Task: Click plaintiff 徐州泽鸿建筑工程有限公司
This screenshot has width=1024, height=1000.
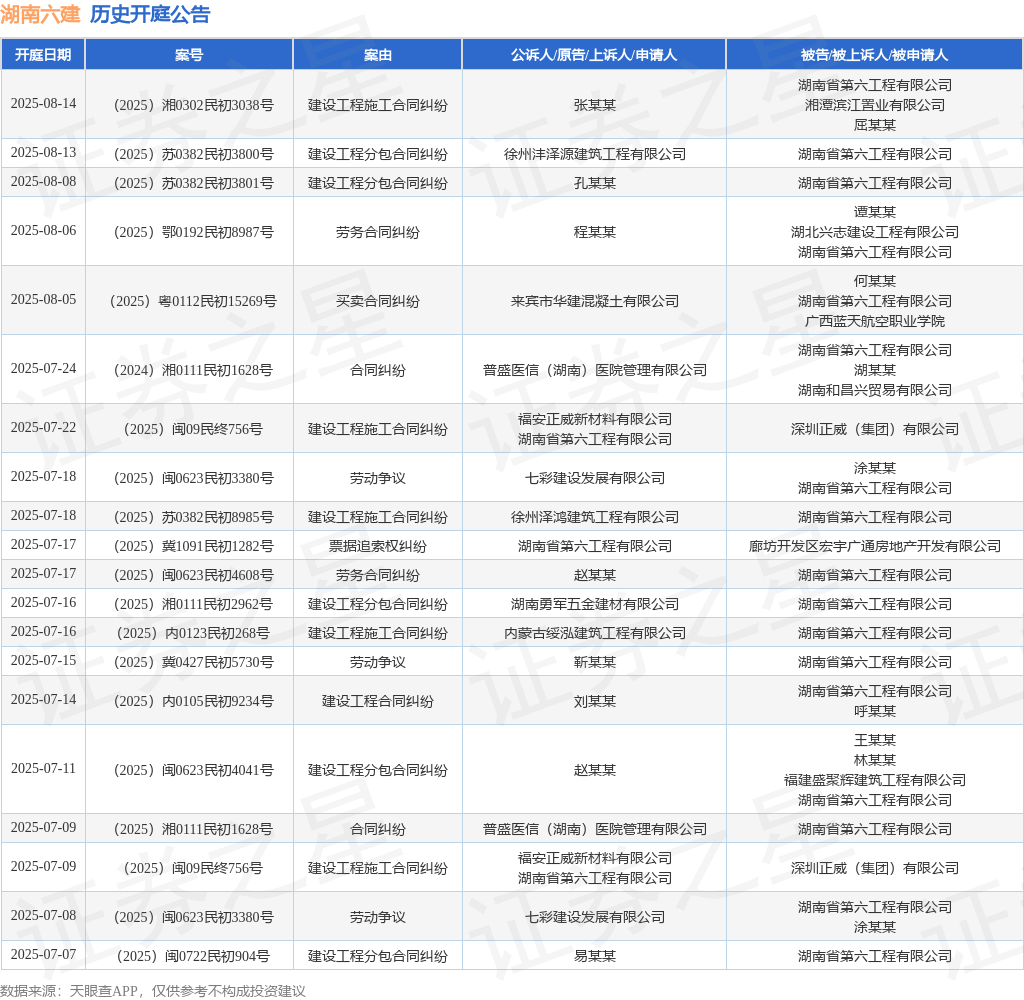Action: (594, 517)
